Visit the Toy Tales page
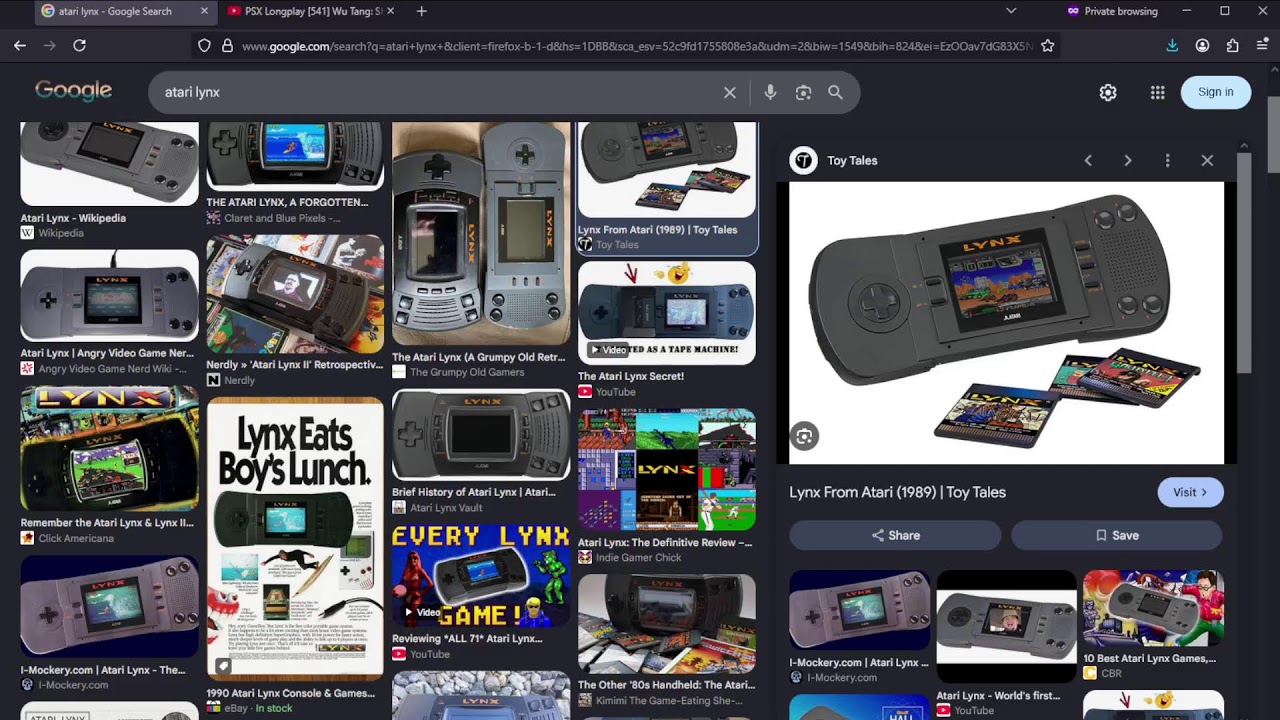1280x720 pixels. coord(1190,492)
